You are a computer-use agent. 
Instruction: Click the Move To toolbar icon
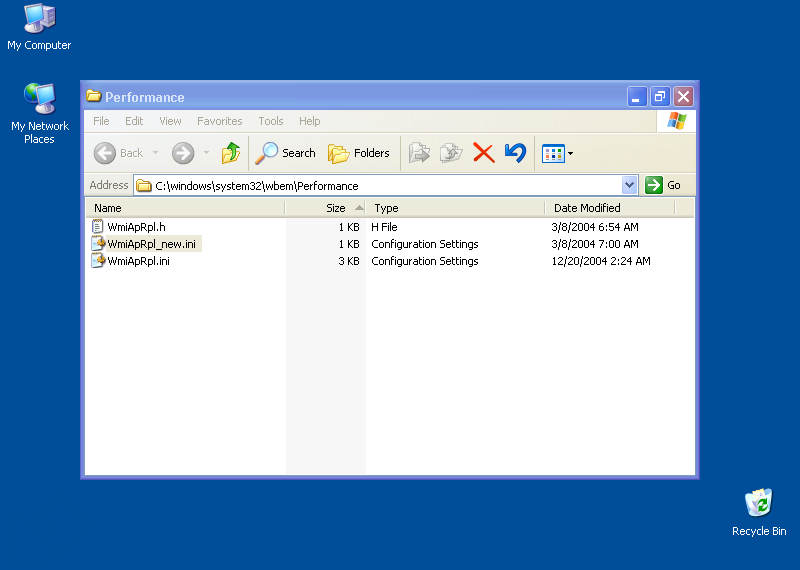419,153
